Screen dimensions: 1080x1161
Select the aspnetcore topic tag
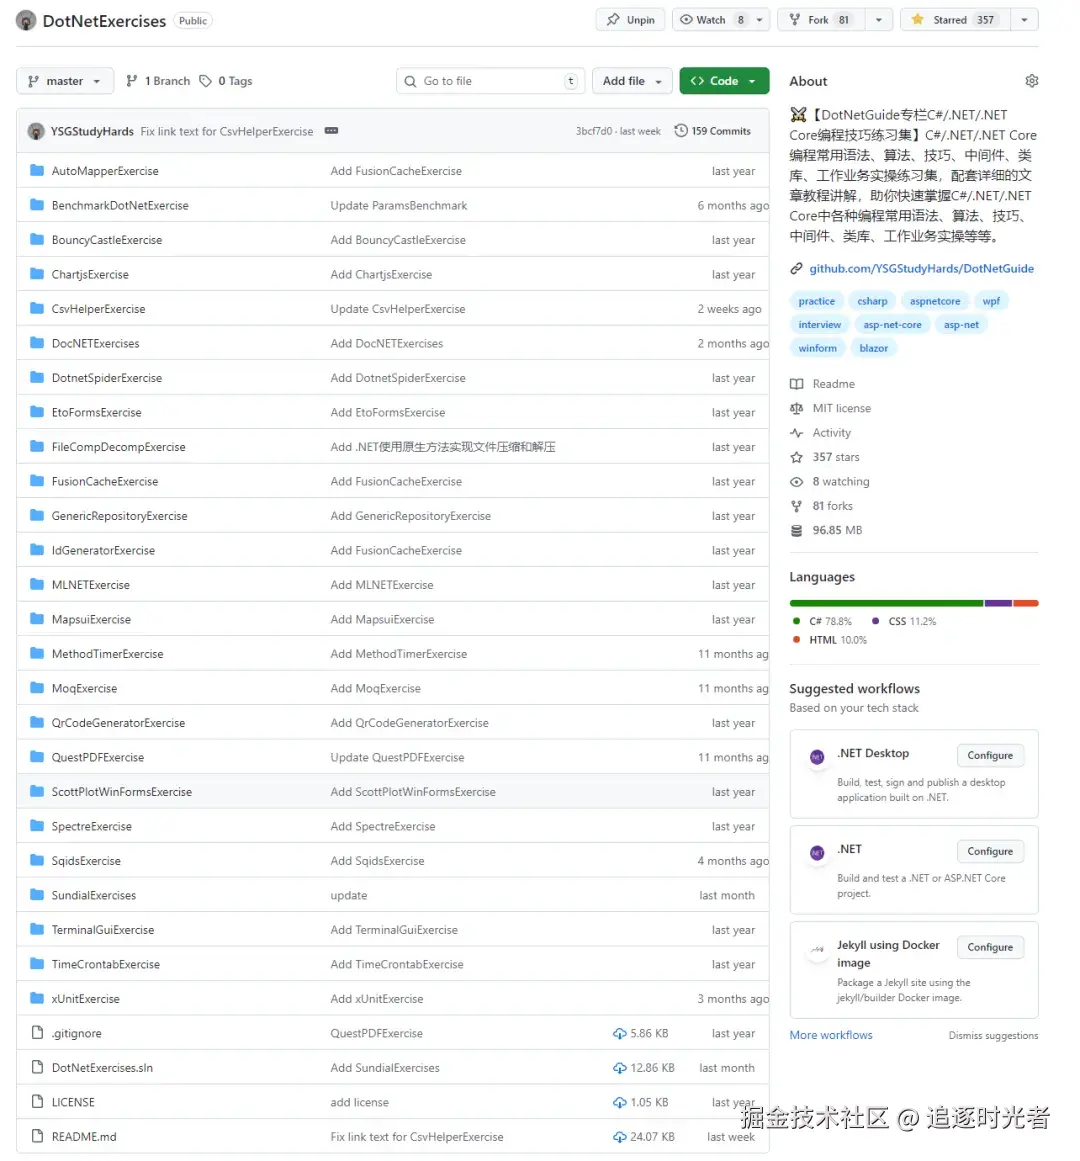(935, 301)
